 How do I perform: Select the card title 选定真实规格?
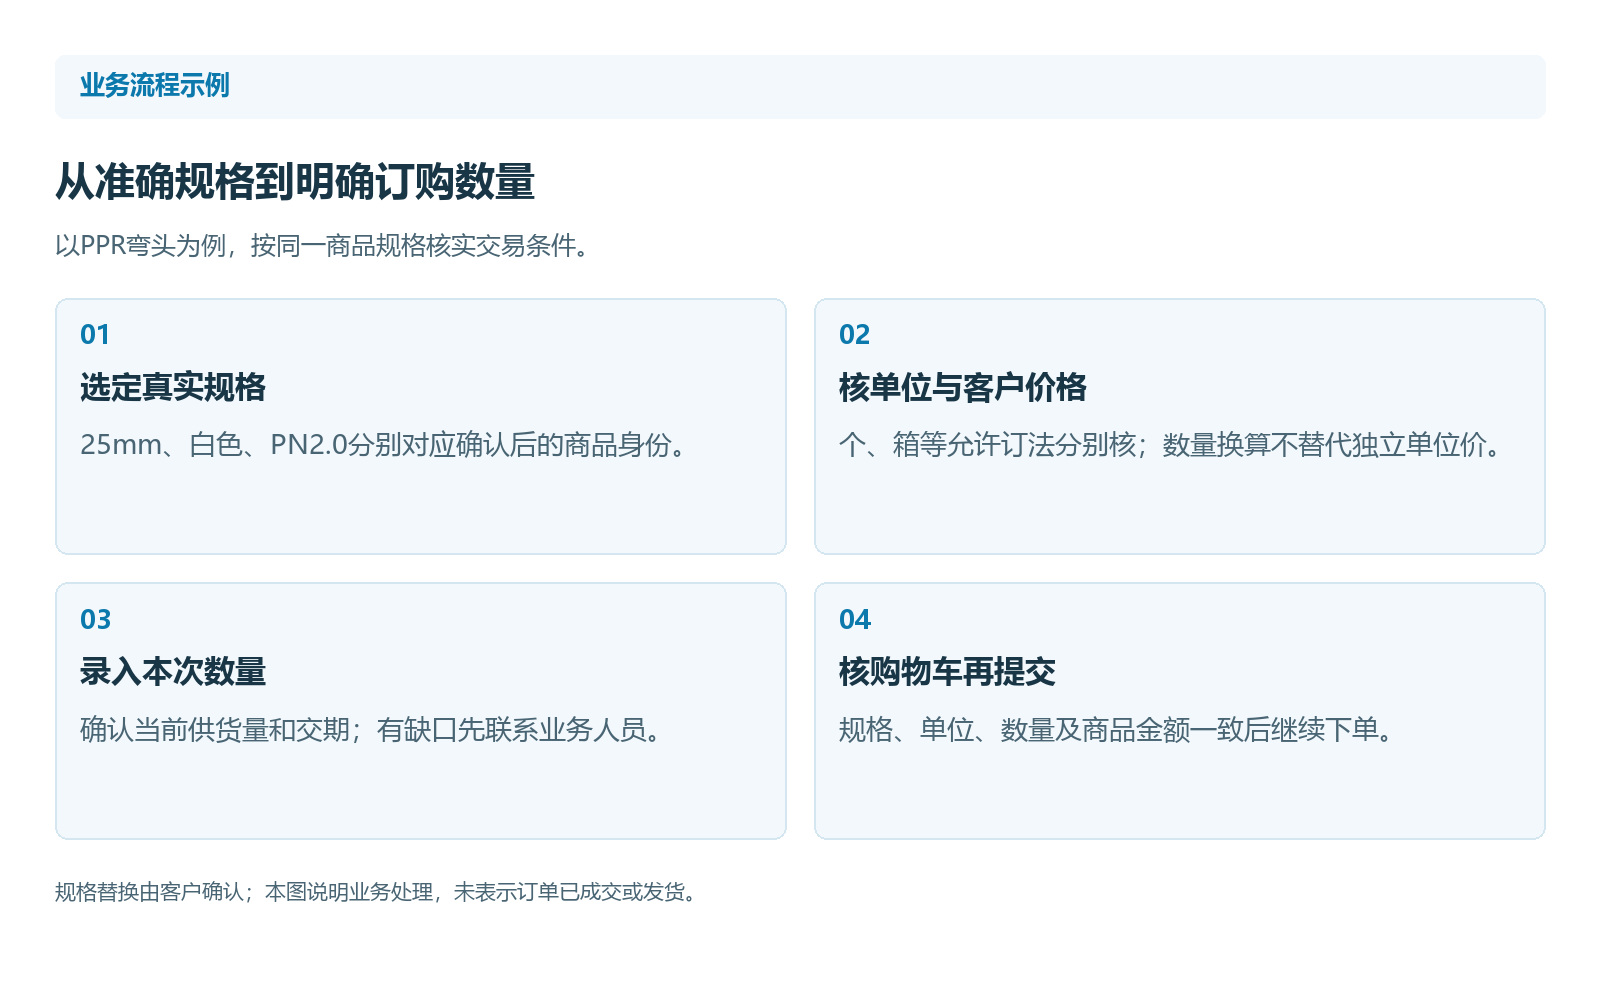[x=173, y=388]
